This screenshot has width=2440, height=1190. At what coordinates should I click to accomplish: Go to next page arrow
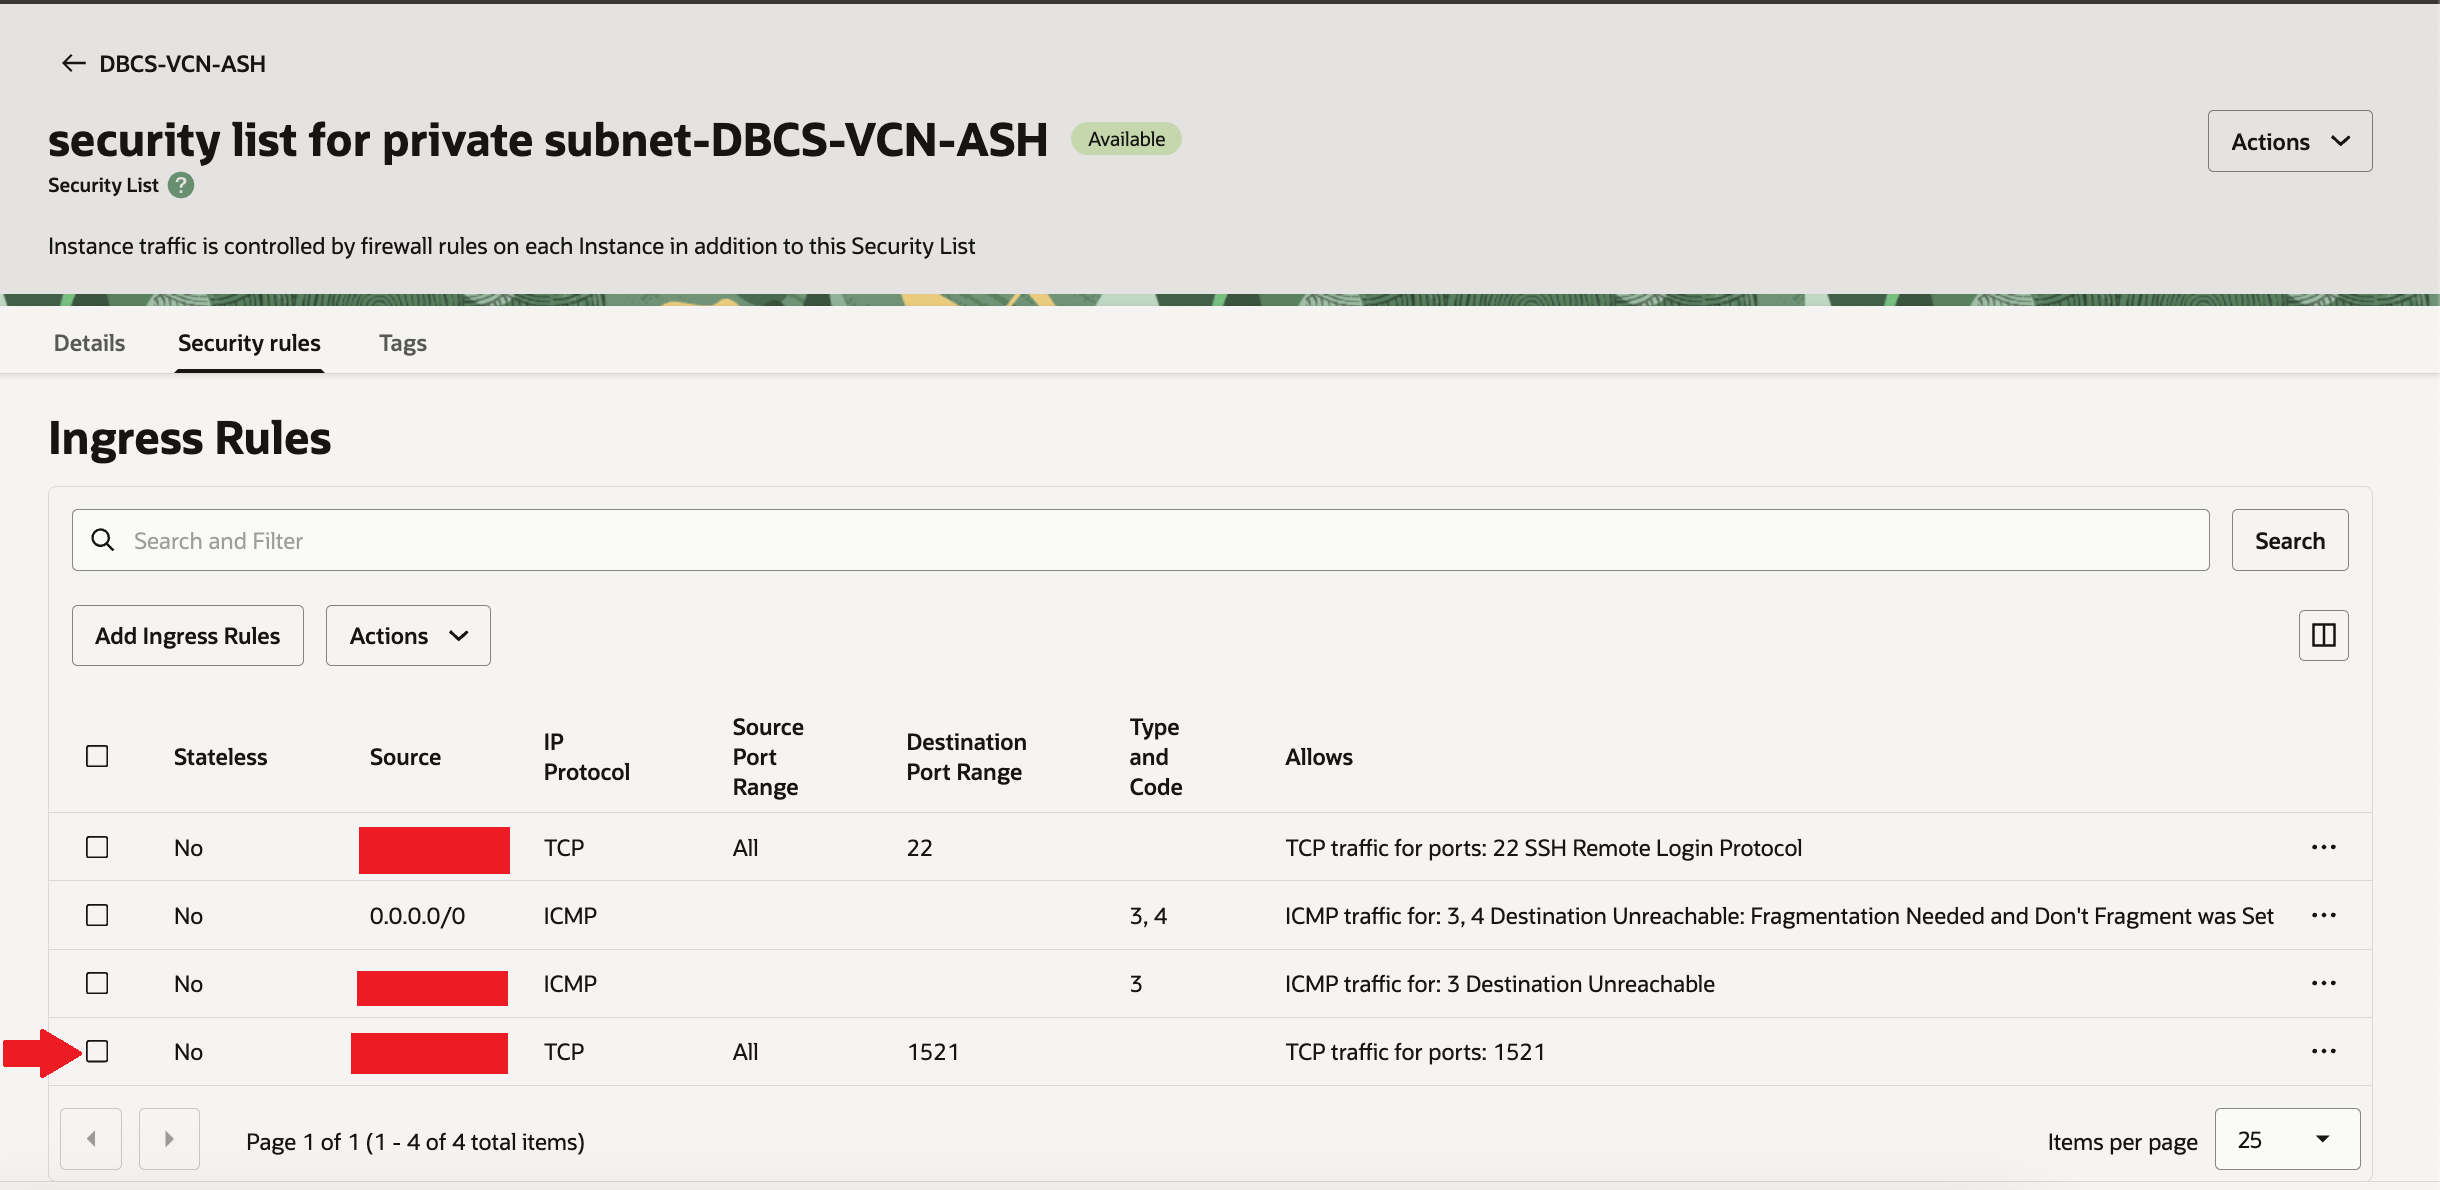(x=169, y=1139)
